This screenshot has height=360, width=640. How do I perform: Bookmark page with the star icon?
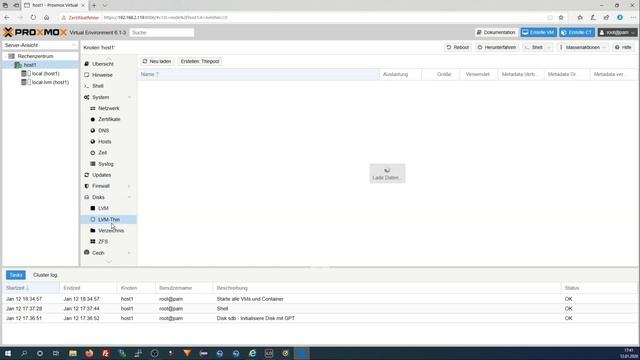pyautogui.click(x=561, y=18)
